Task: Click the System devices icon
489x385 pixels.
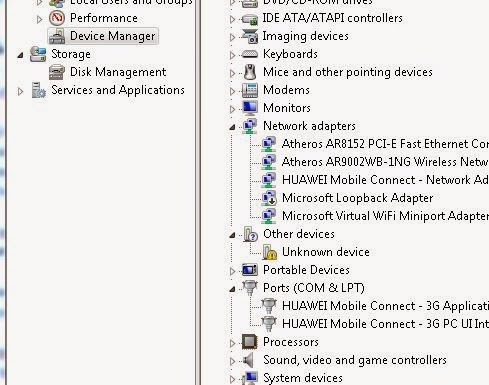Action: tap(250, 378)
